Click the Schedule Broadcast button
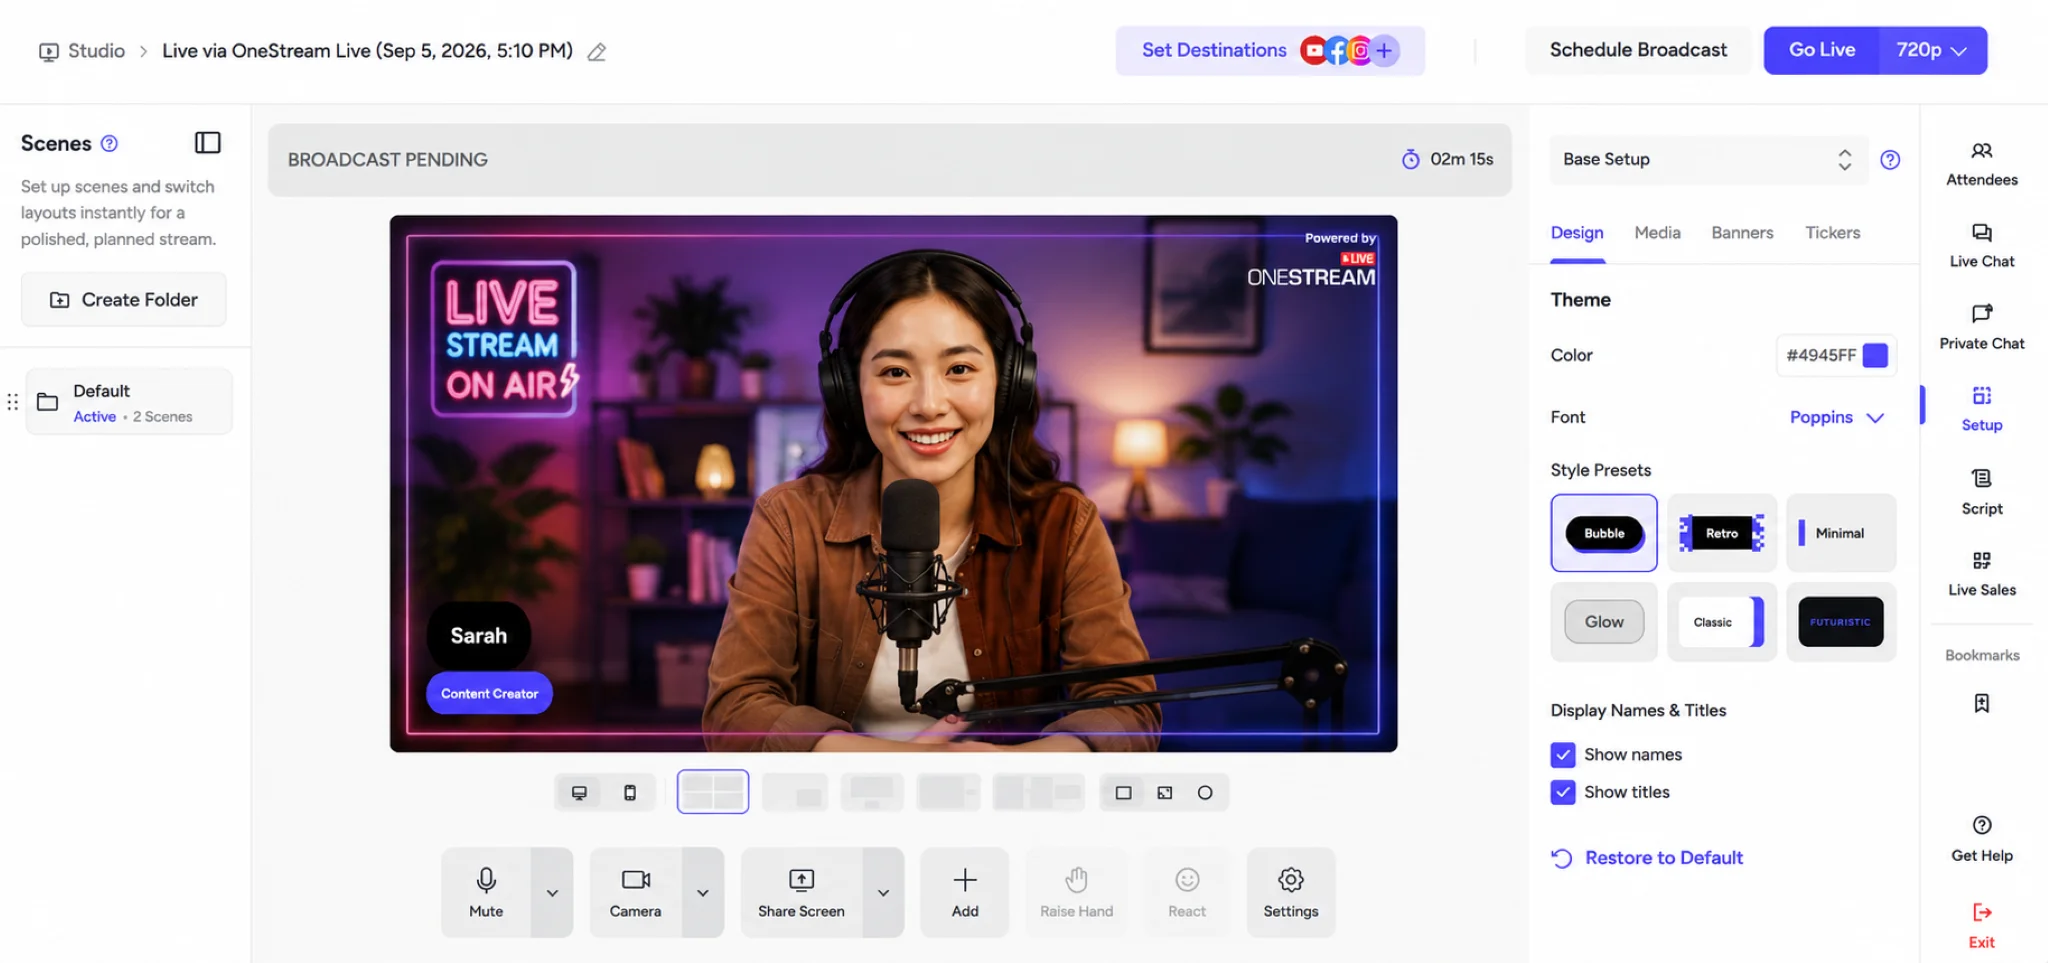2048x963 pixels. (x=1638, y=50)
